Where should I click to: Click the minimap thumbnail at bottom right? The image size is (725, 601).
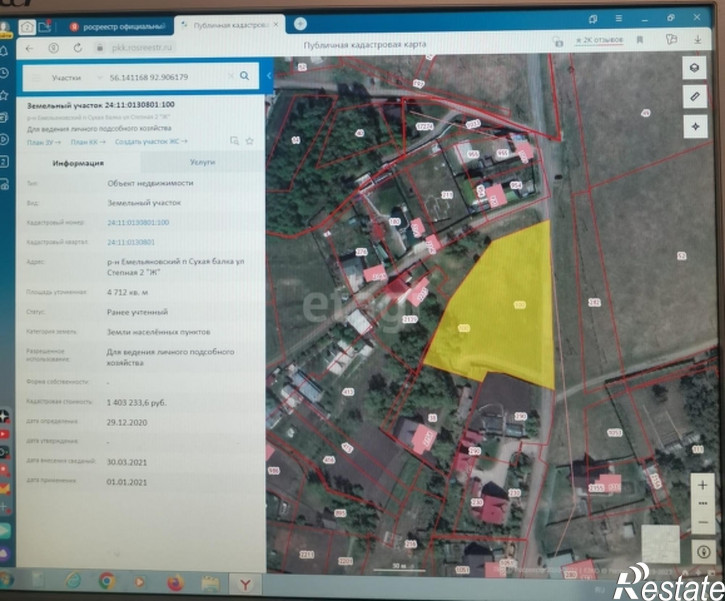point(660,543)
